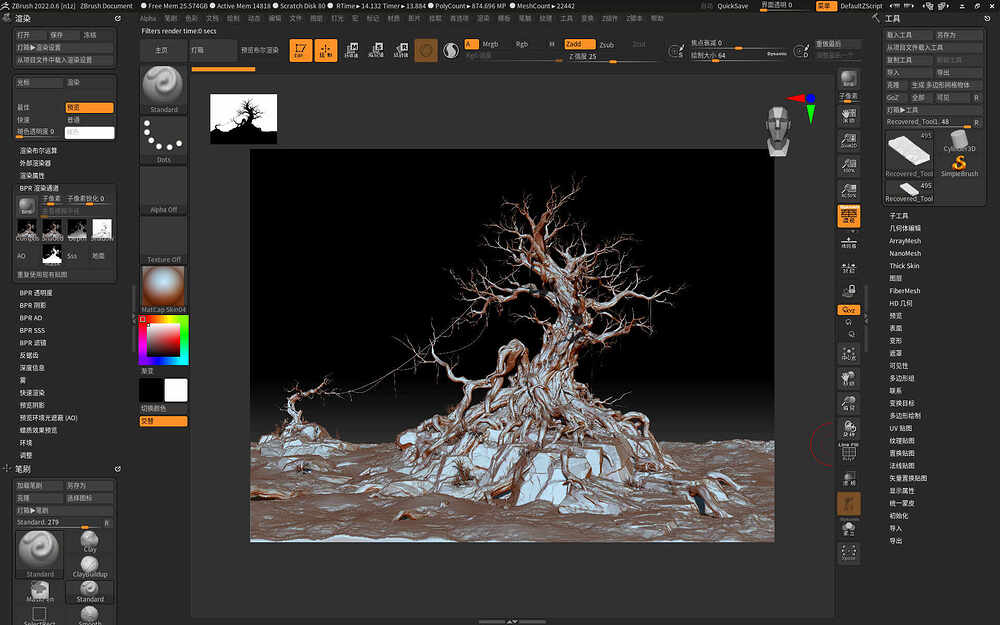
Task: Expand the ArrayMesh subpalette
Action: pos(905,241)
